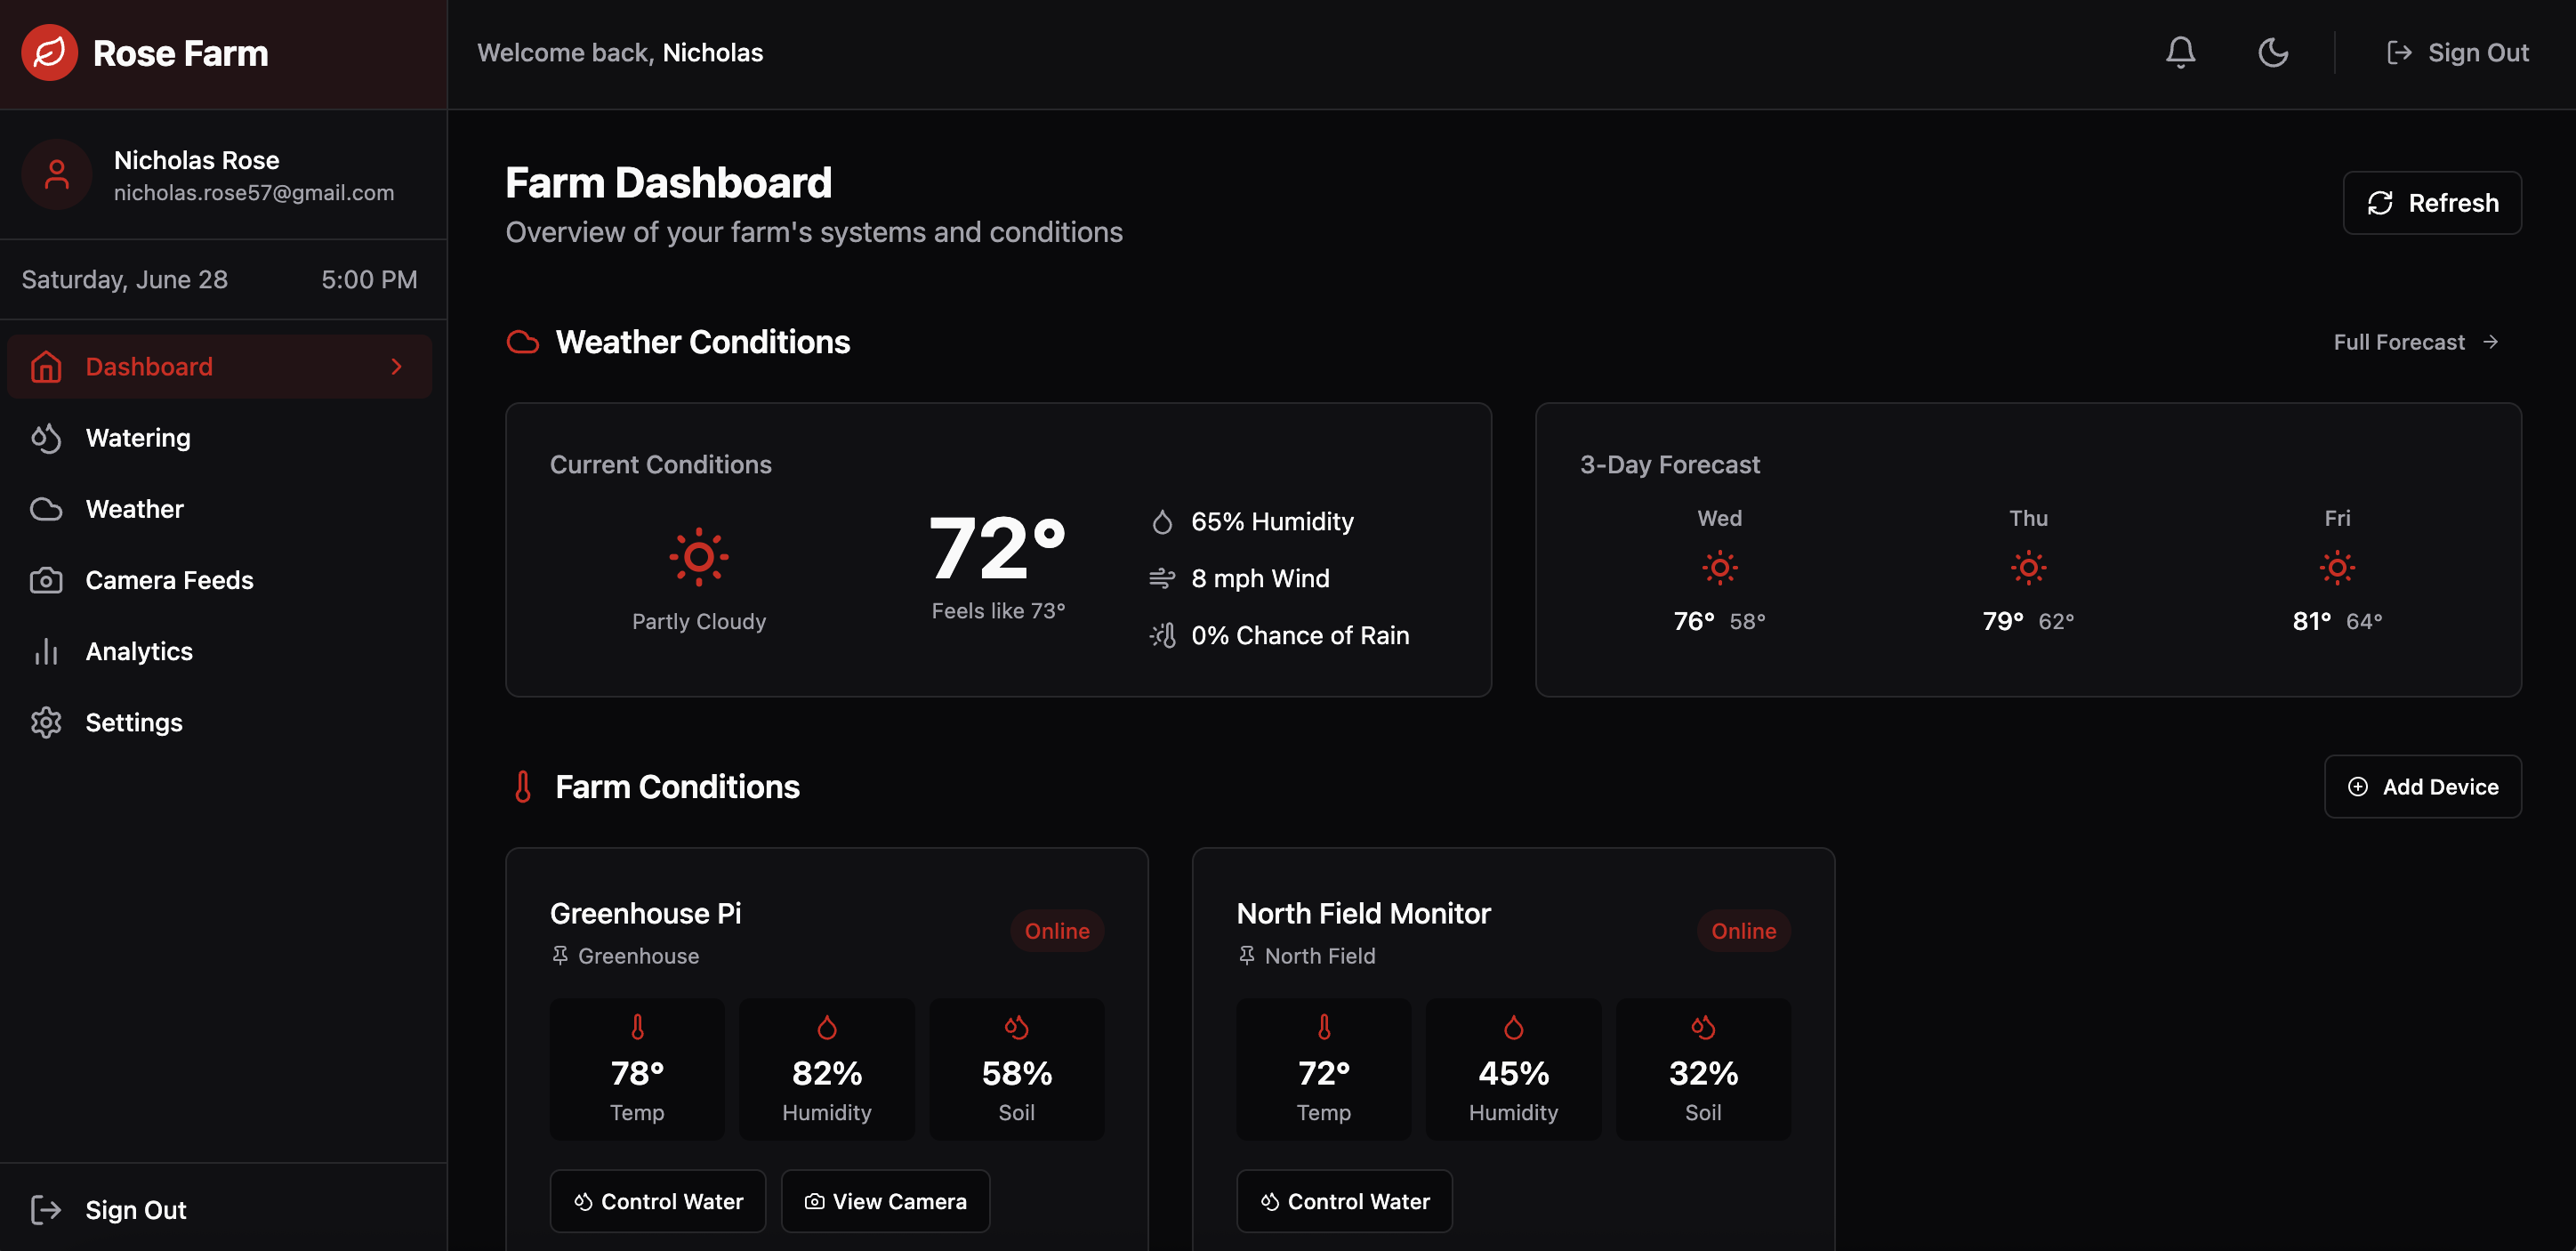This screenshot has height=1251, width=2576.
Task: Open the Weather page from sidebar
Action: coord(134,509)
